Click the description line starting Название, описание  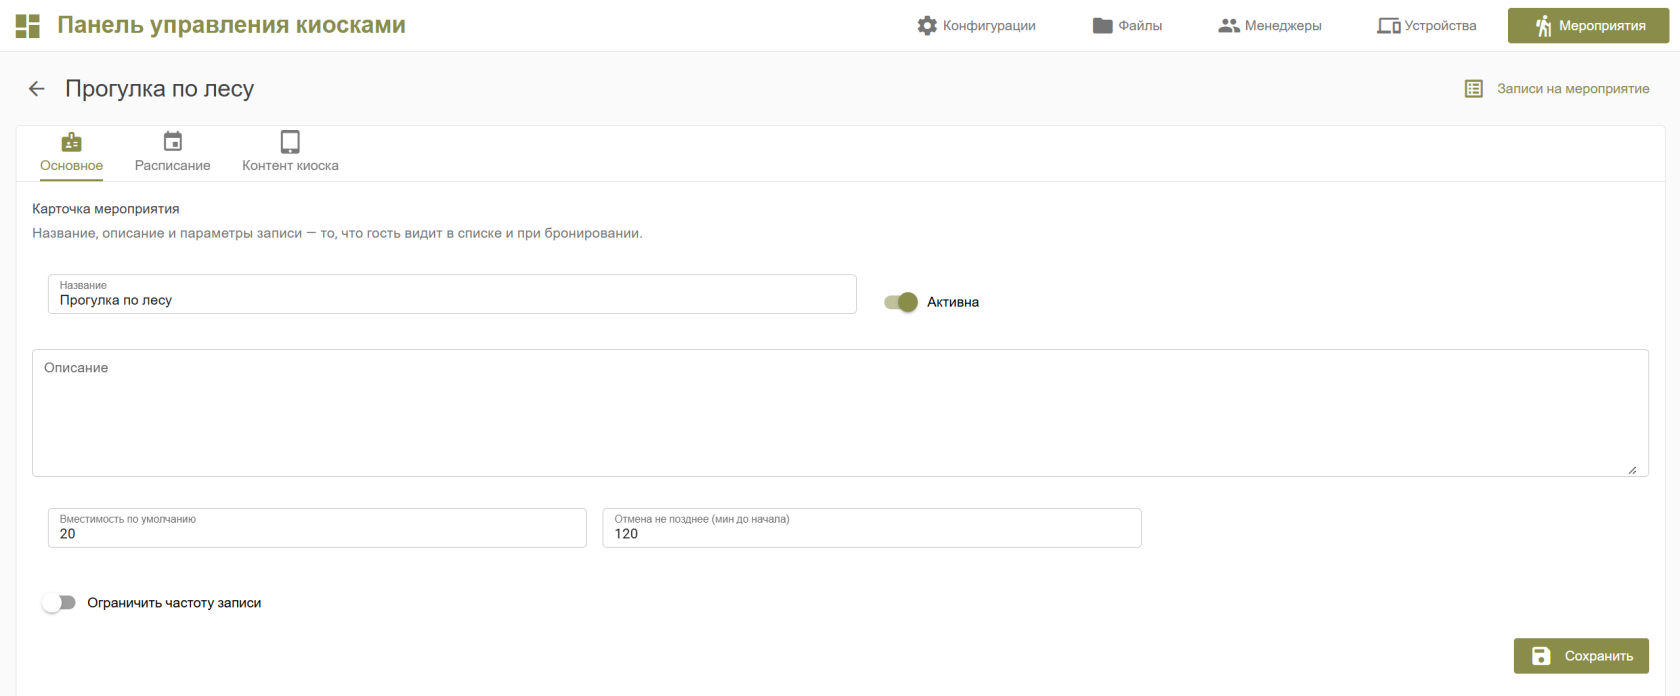(x=337, y=233)
